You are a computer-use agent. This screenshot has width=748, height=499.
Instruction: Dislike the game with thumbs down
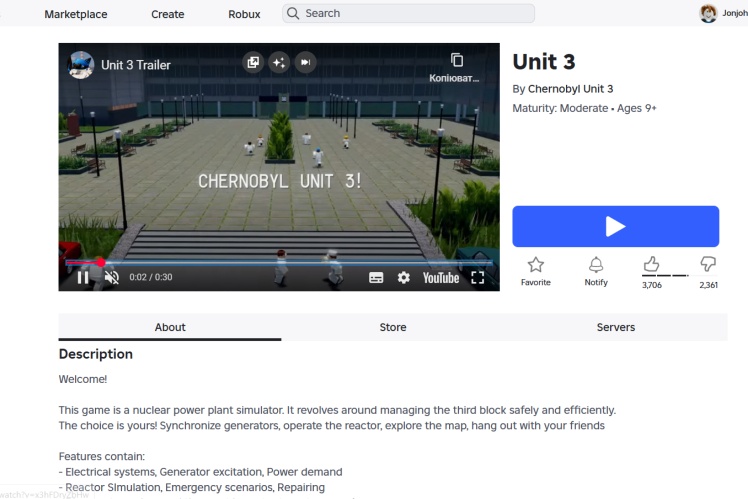708,264
